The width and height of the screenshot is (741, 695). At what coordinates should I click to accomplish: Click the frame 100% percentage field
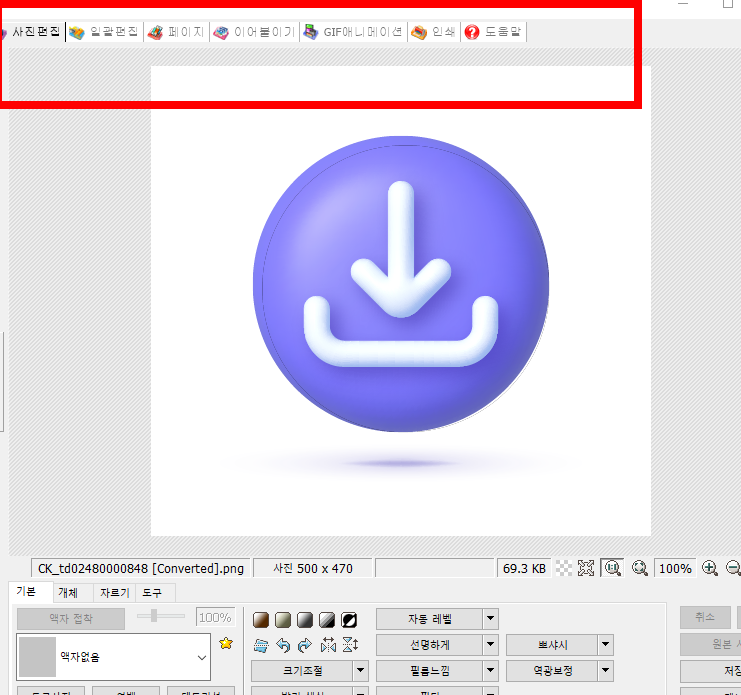[x=215, y=618]
